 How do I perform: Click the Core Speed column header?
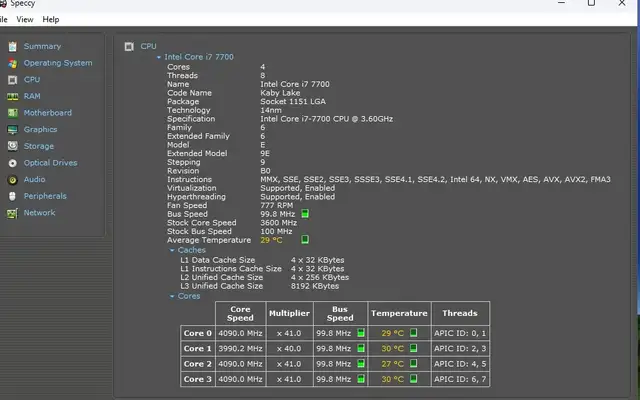(240, 313)
